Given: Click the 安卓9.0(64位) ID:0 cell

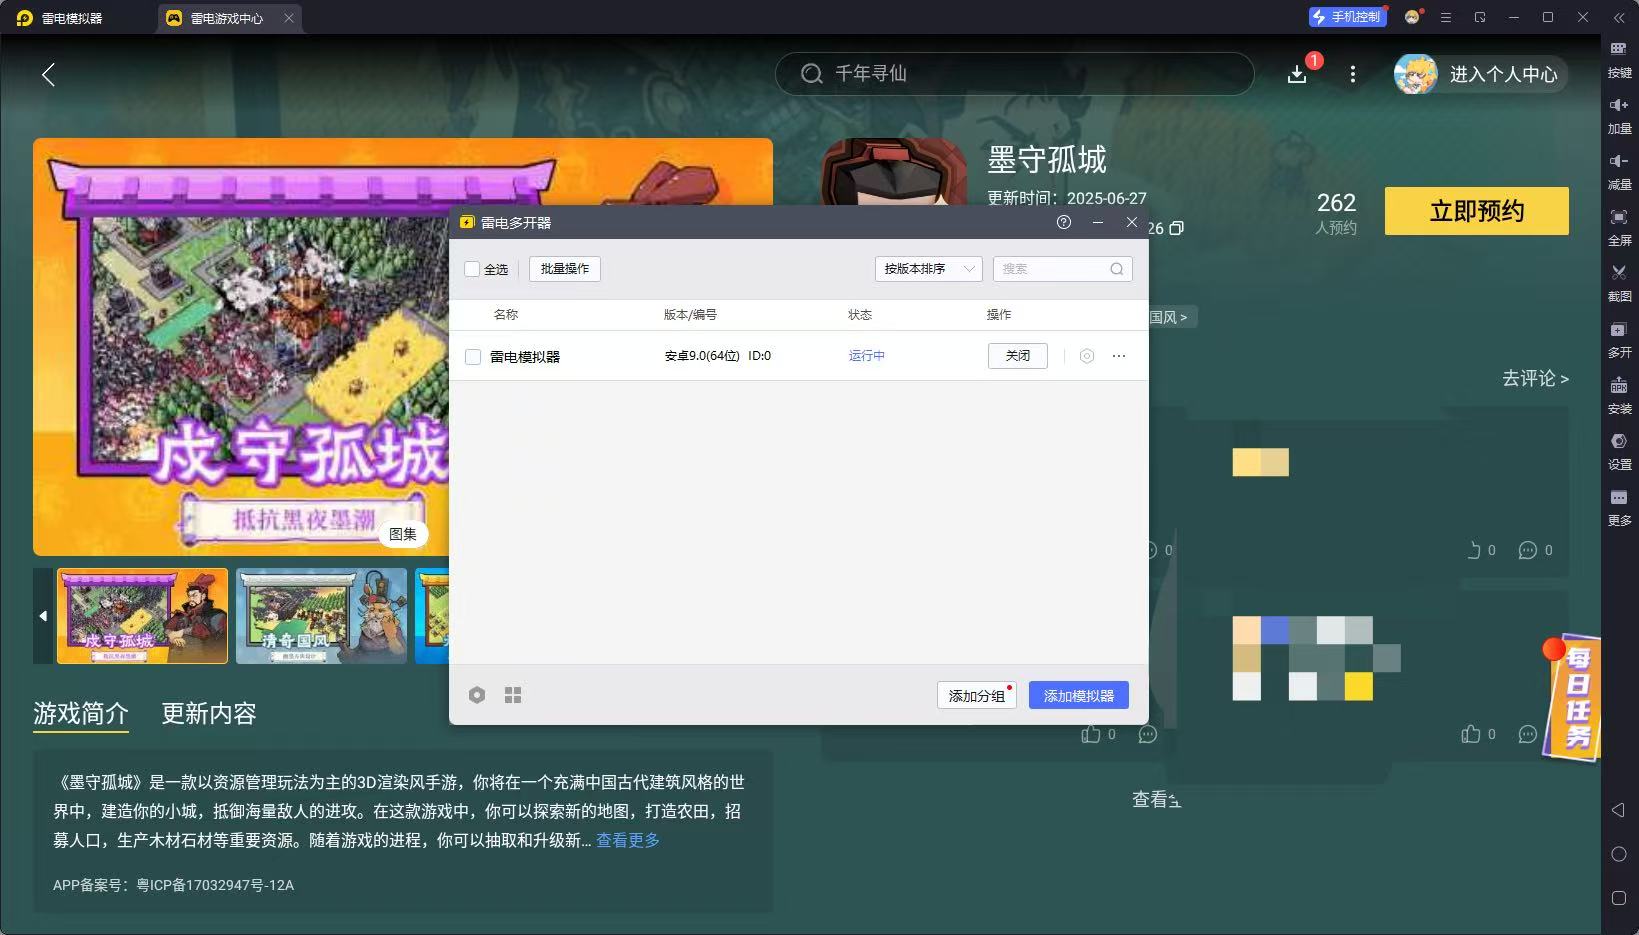Looking at the screenshot, I should (718, 356).
